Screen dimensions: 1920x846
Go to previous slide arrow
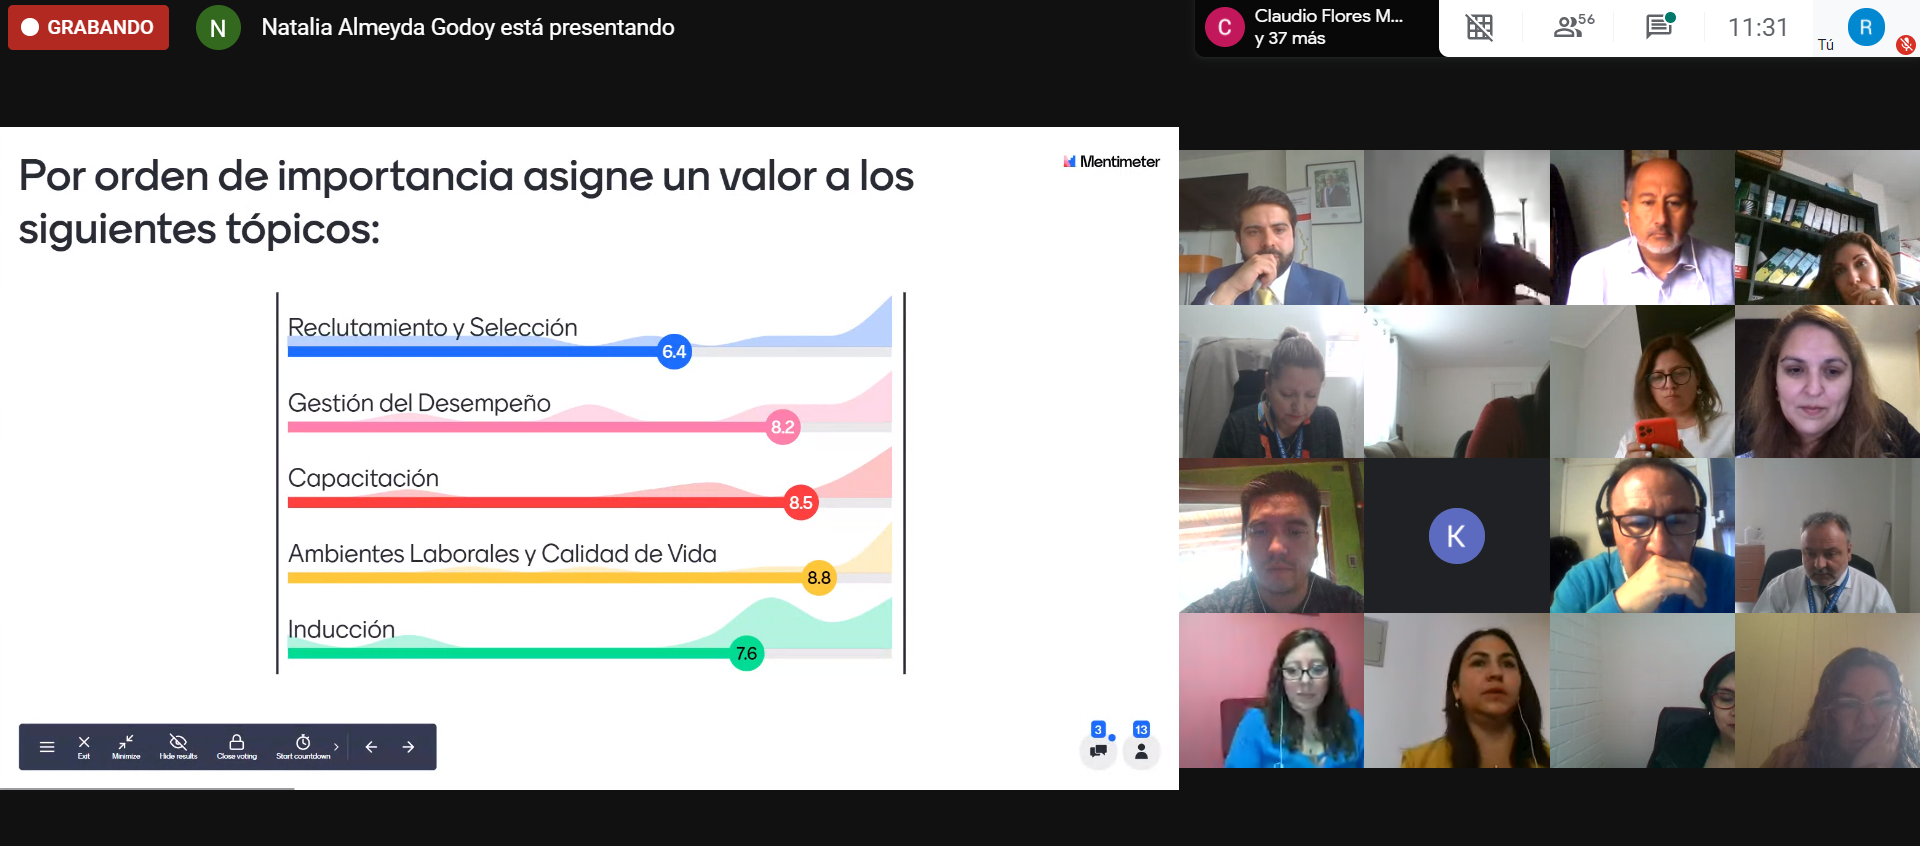[371, 747]
